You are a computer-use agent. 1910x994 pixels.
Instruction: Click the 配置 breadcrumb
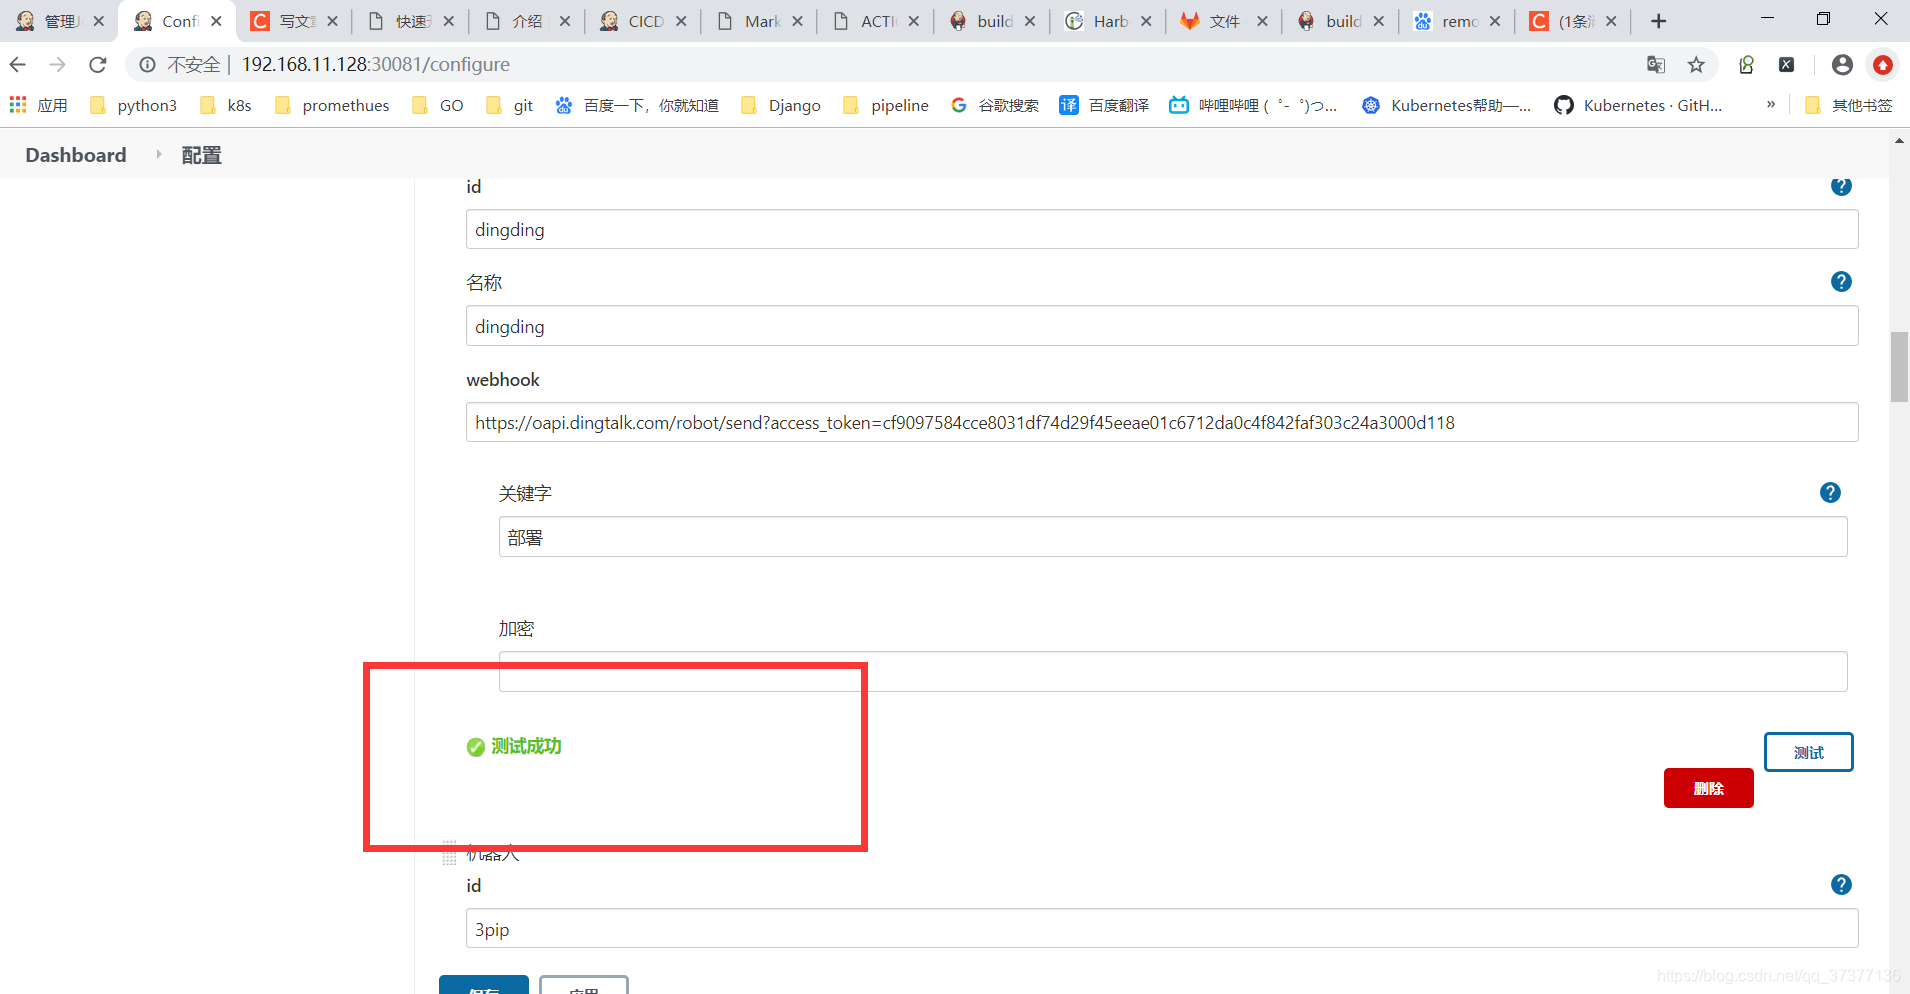coord(201,155)
